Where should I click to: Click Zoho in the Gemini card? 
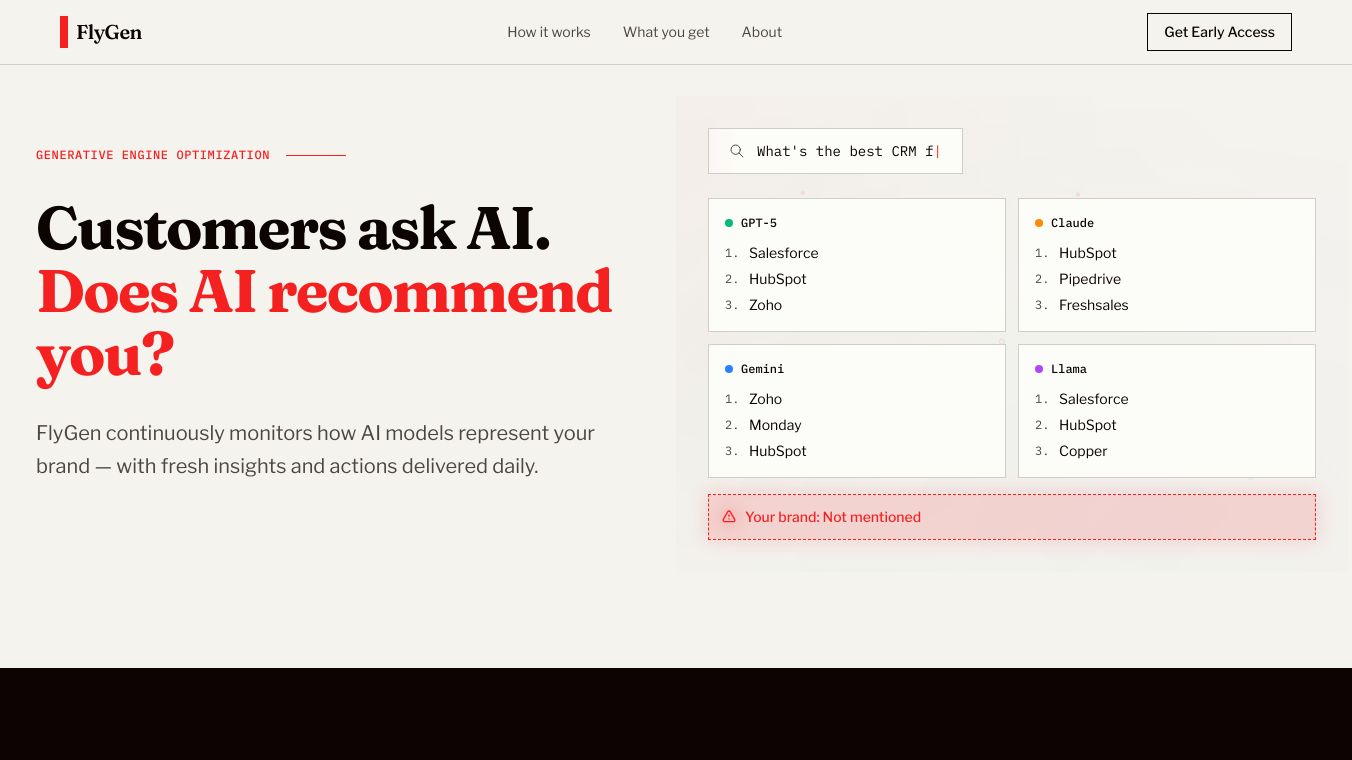766,399
